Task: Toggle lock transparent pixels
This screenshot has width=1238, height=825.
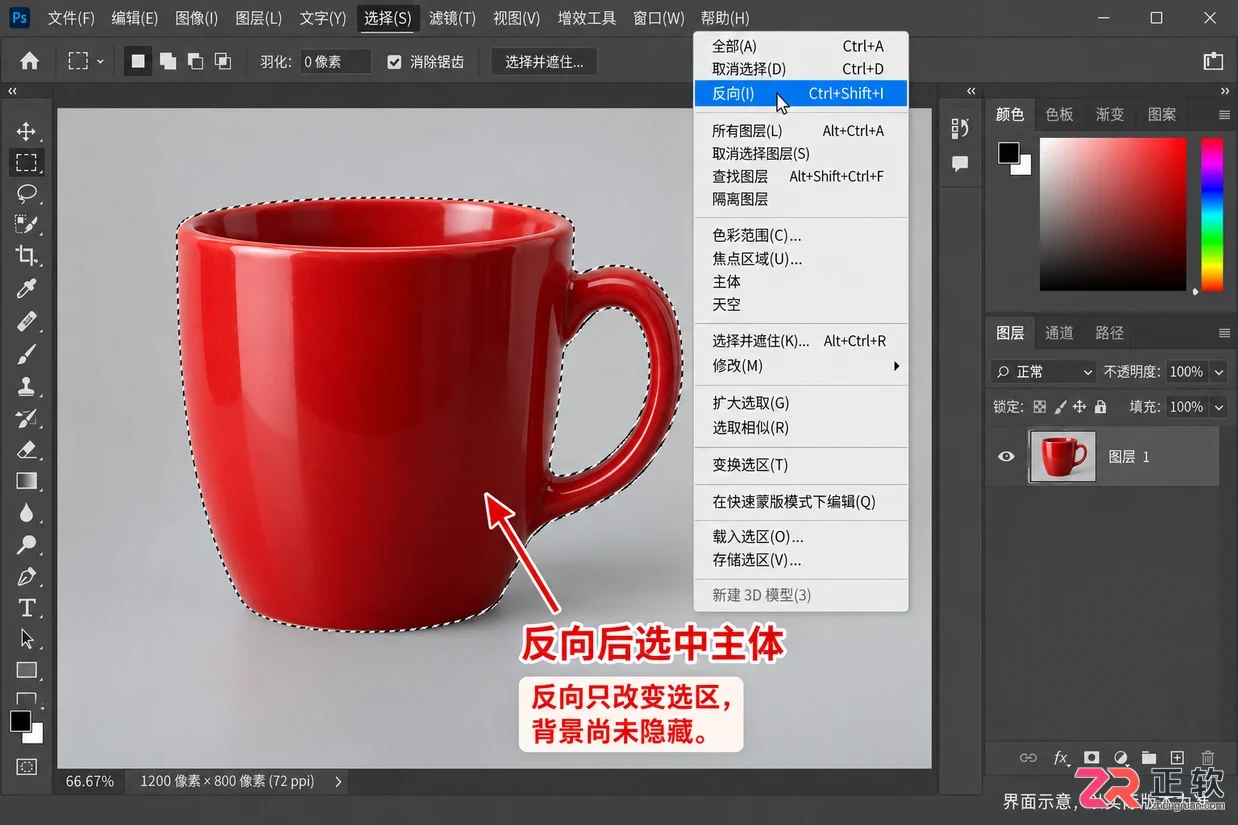Action: click(x=1040, y=407)
